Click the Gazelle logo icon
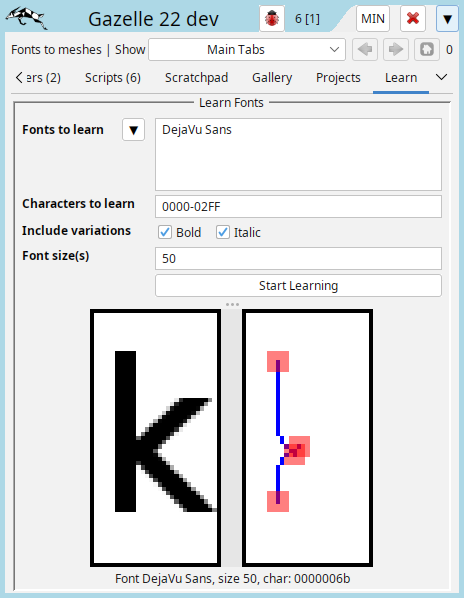This screenshot has height=598, width=464. pyautogui.click(x=27, y=18)
